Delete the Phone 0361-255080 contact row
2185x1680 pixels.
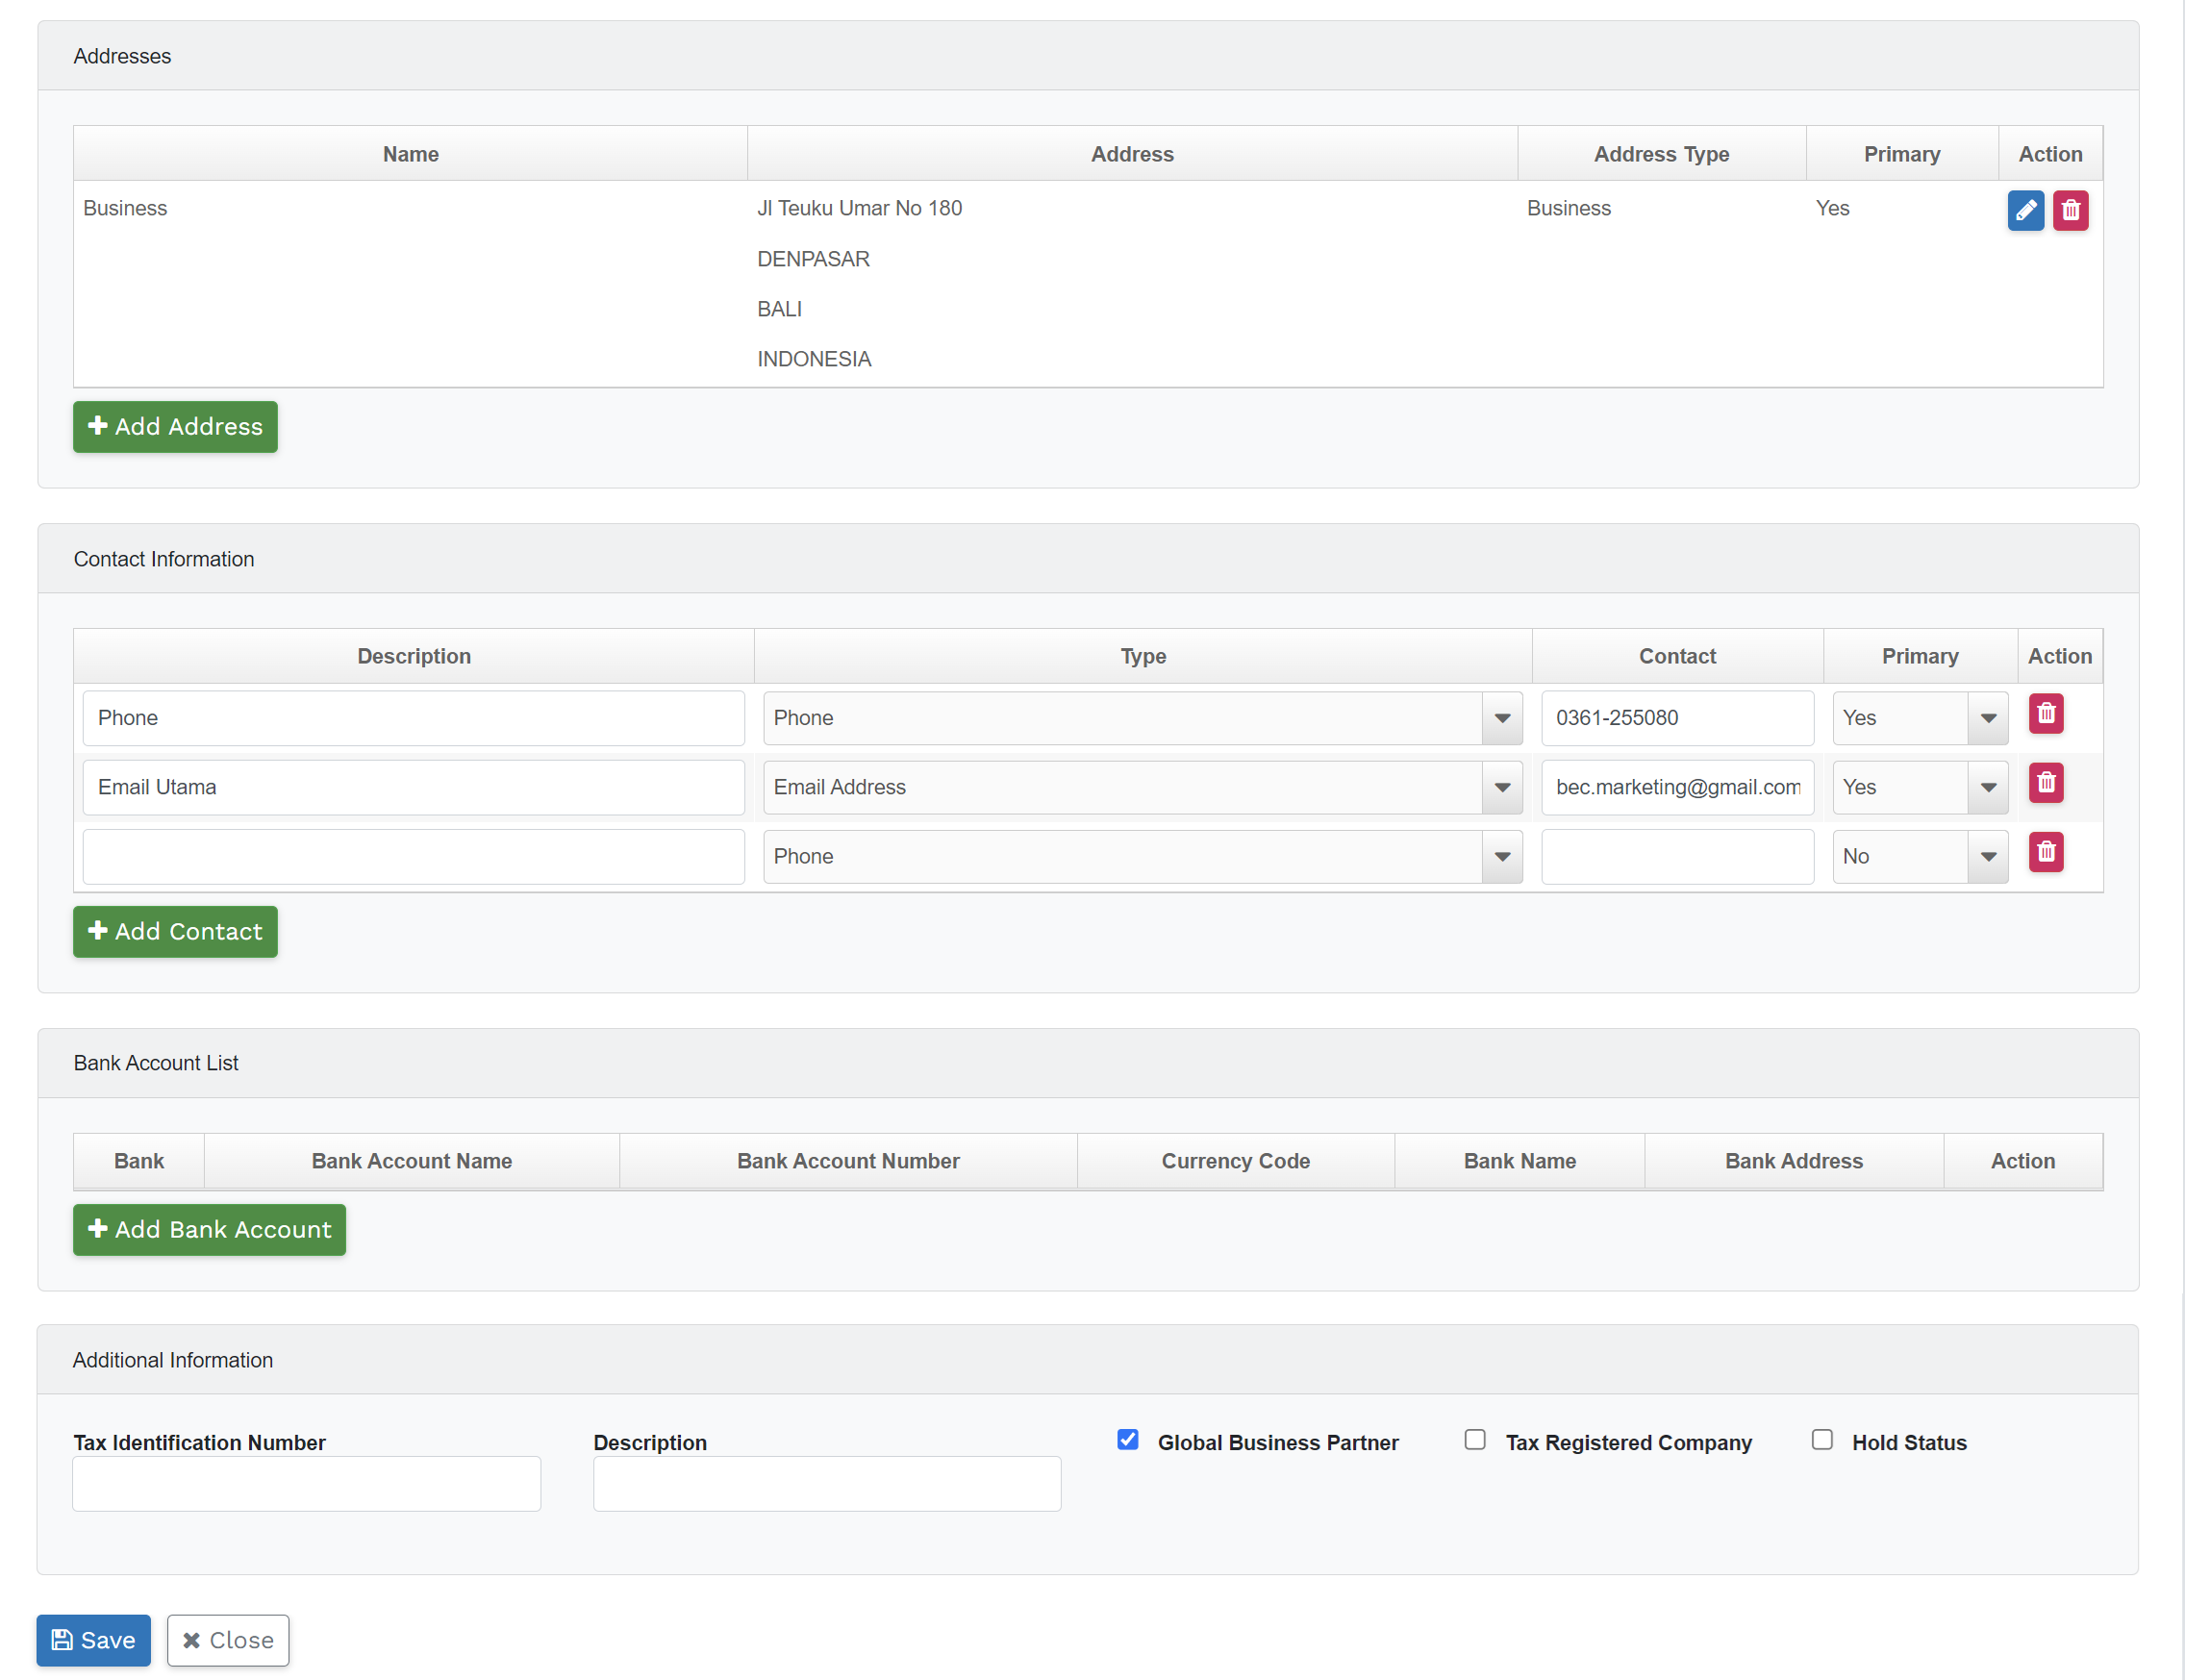click(x=2045, y=713)
